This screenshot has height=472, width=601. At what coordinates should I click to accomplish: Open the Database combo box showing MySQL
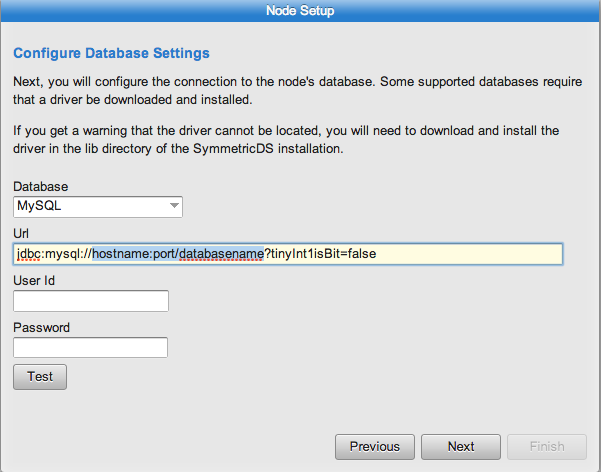[x=98, y=207]
